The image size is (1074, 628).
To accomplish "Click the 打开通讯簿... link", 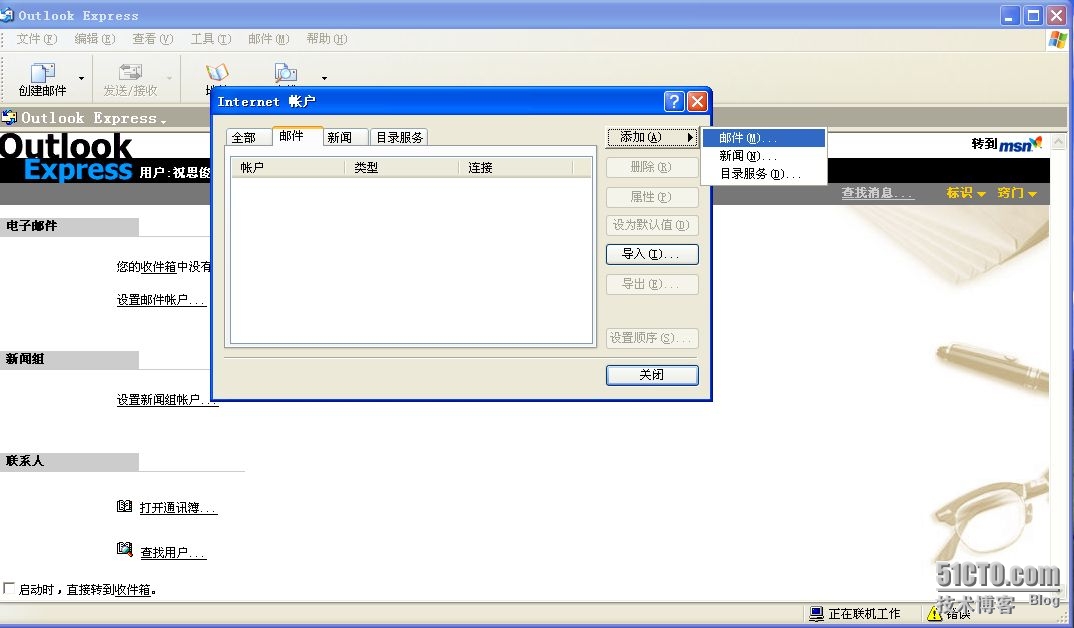I will (x=178, y=507).
